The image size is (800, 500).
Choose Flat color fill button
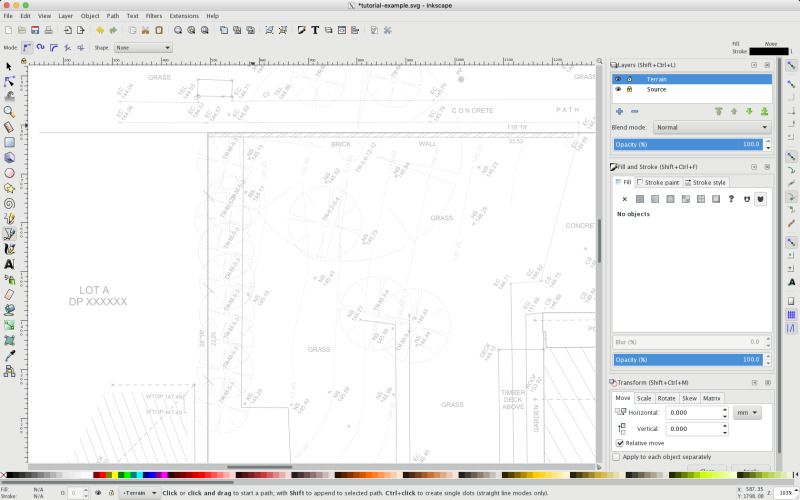coord(640,199)
